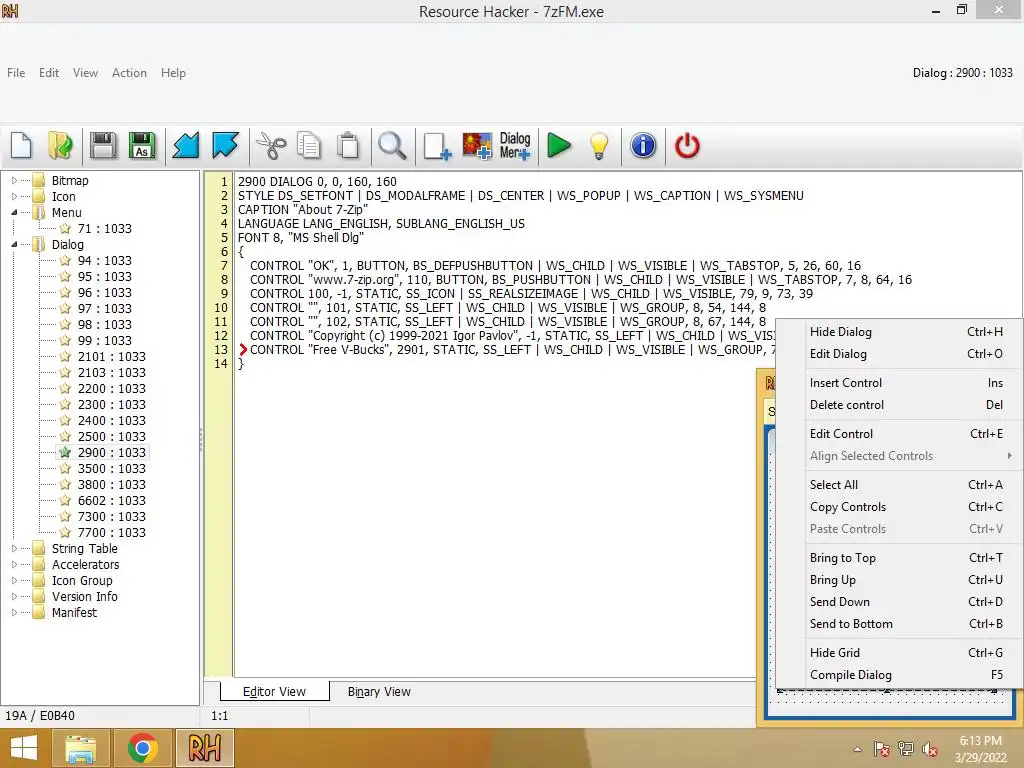The image size is (1024, 768).
Task: Save file using the floppy disk icon
Action: (x=103, y=145)
